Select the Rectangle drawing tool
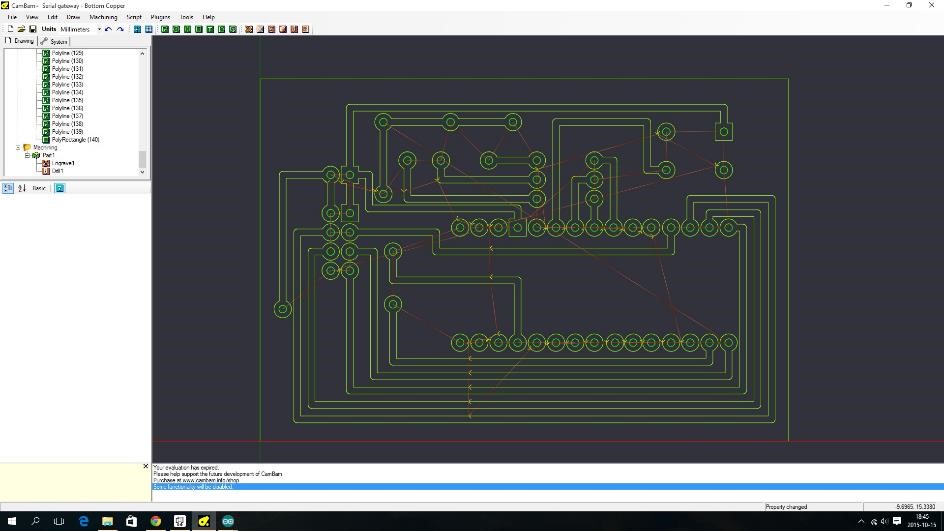944x531 pixels. pos(199,29)
